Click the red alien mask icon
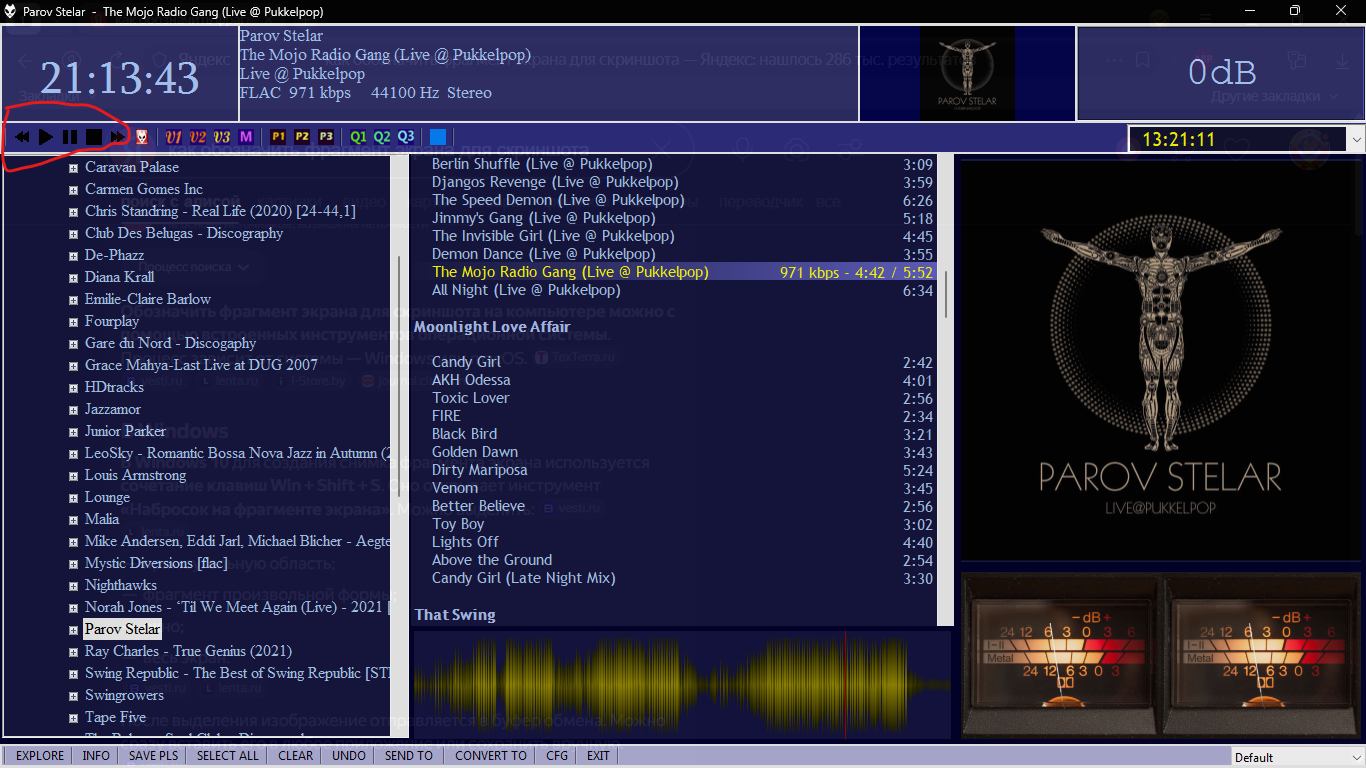Image resolution: width=1366 pixels, height=768 pixels. coord(142,137)
